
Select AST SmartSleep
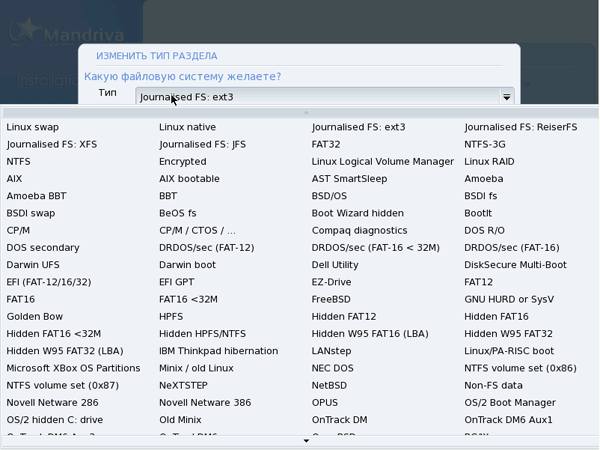pyautogui.click(x=349, y=179)
